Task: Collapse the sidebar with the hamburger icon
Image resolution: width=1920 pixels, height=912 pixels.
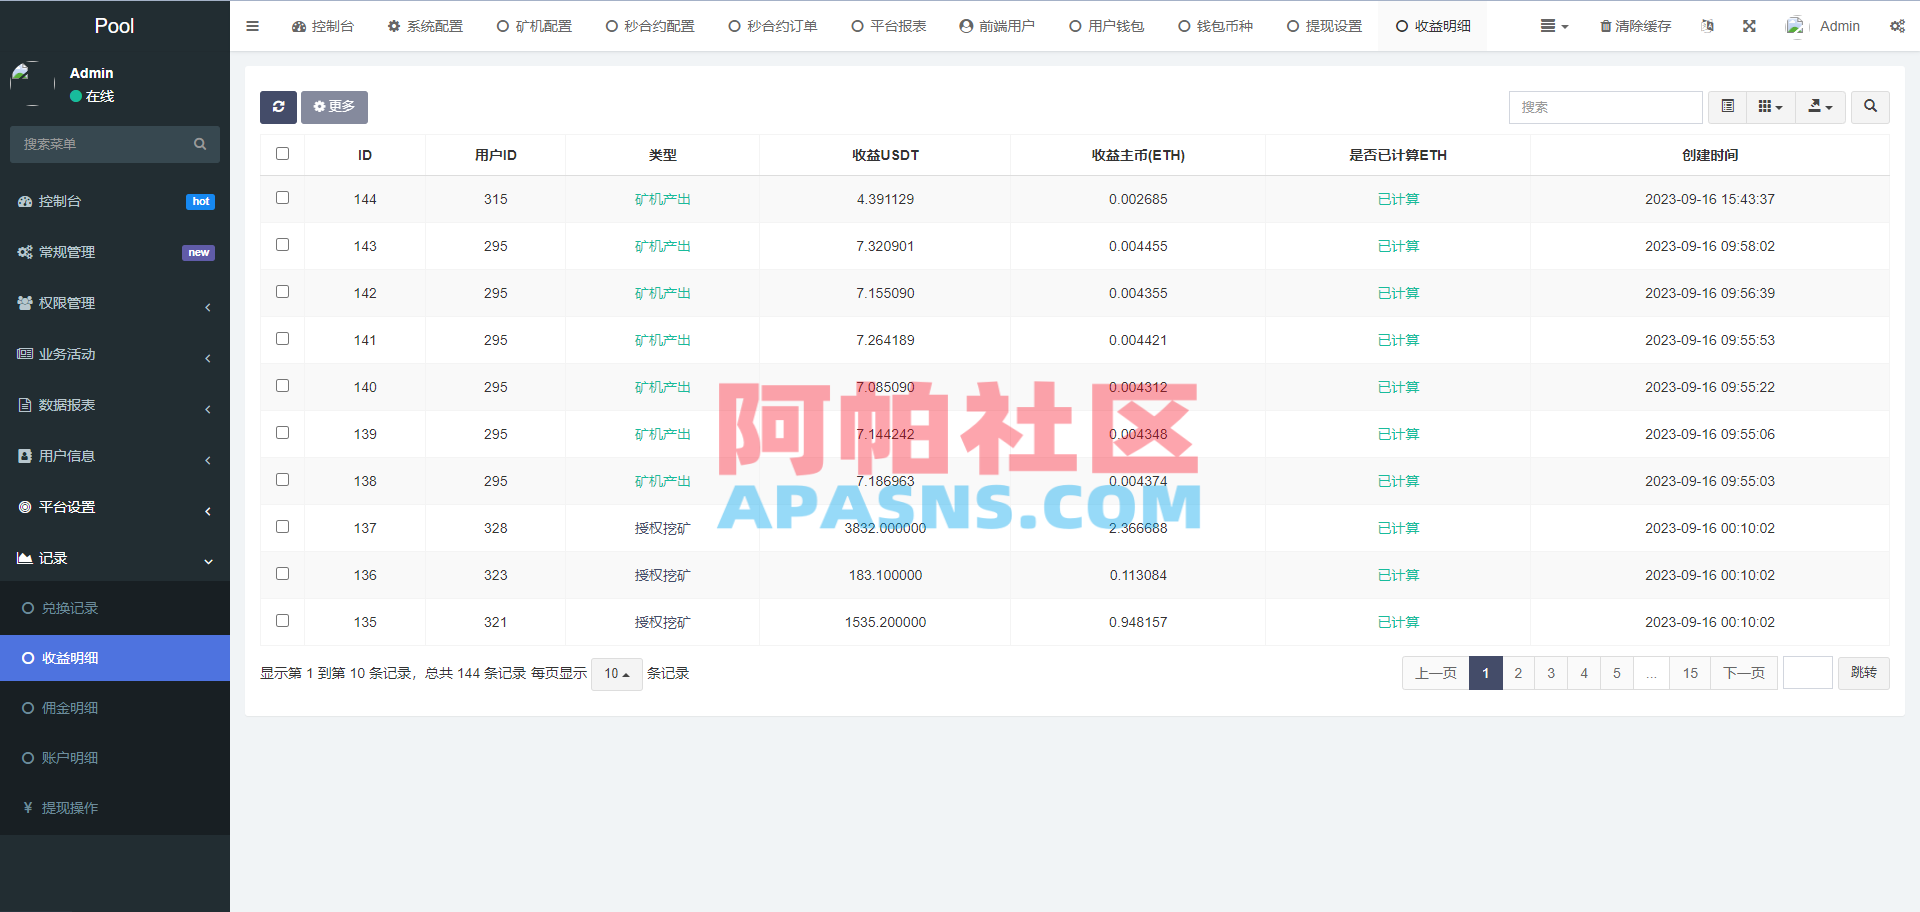Action: 252,26
